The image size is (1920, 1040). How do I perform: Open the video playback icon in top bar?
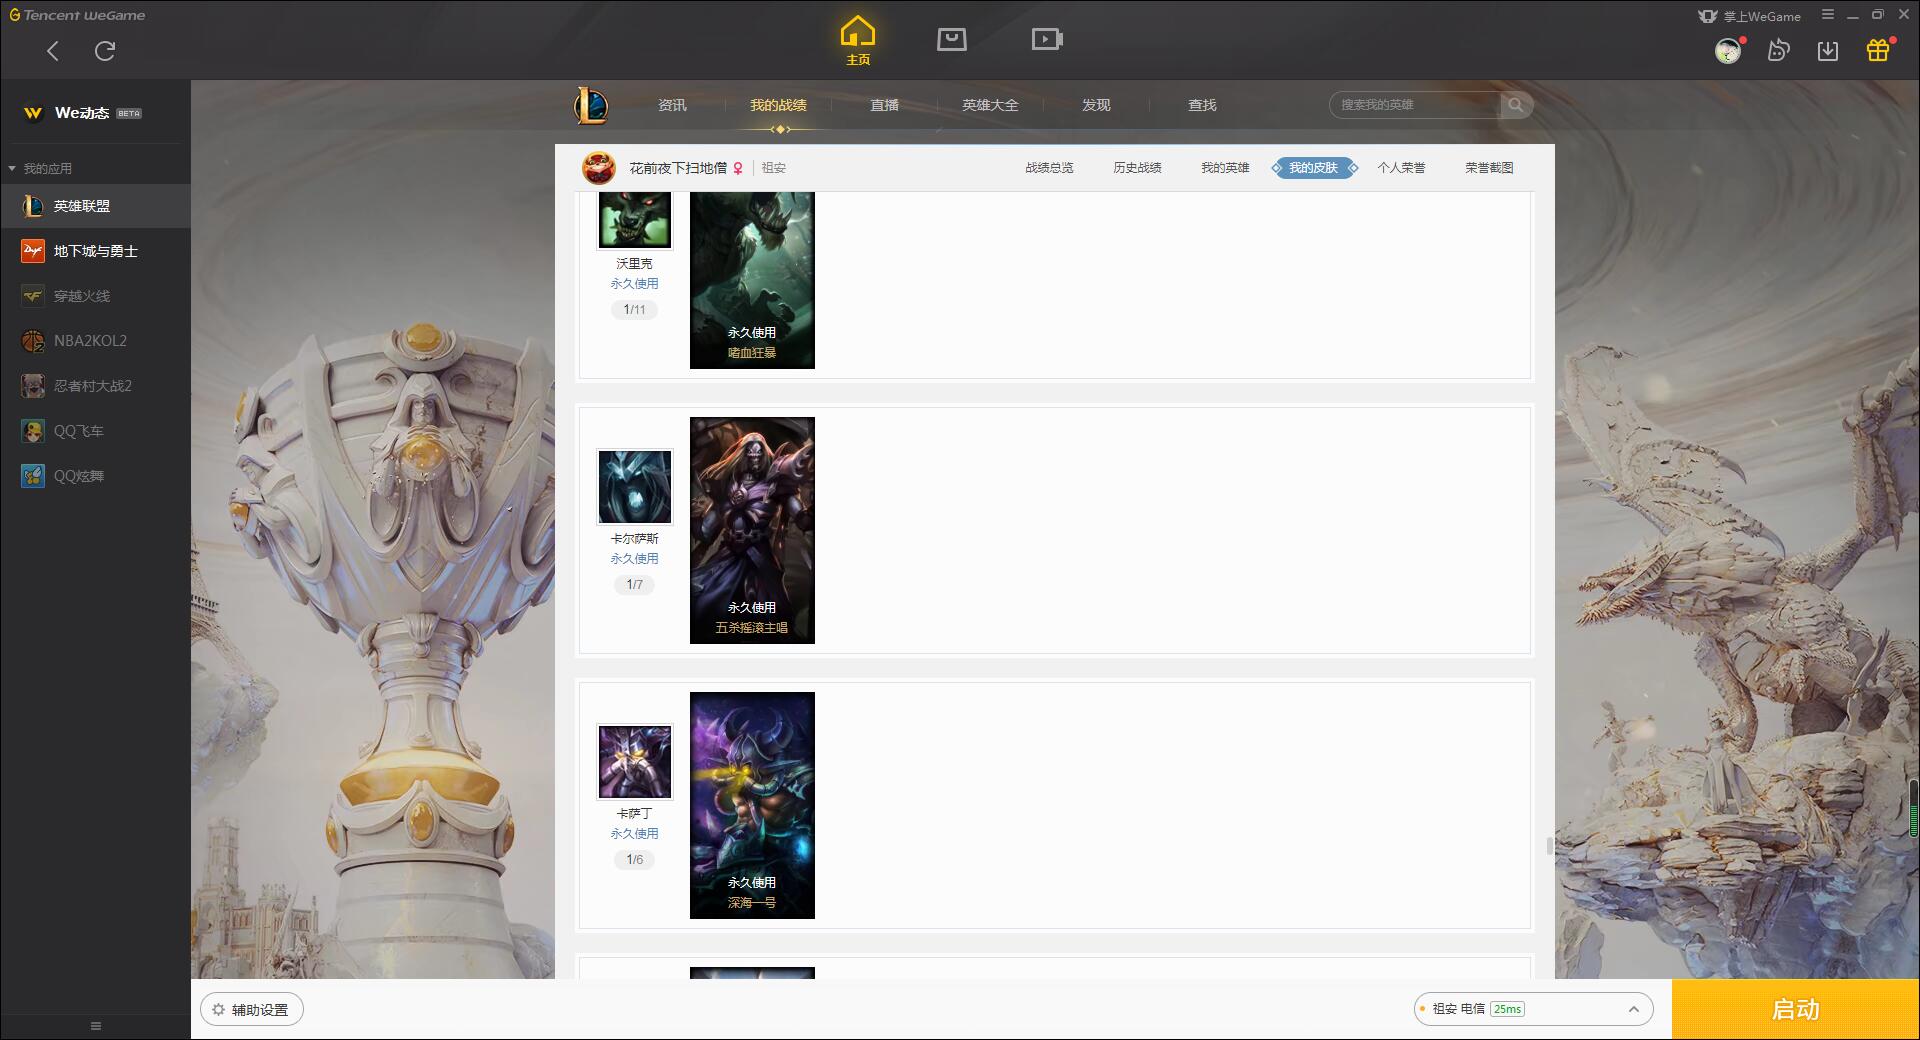pos(1047,39)
